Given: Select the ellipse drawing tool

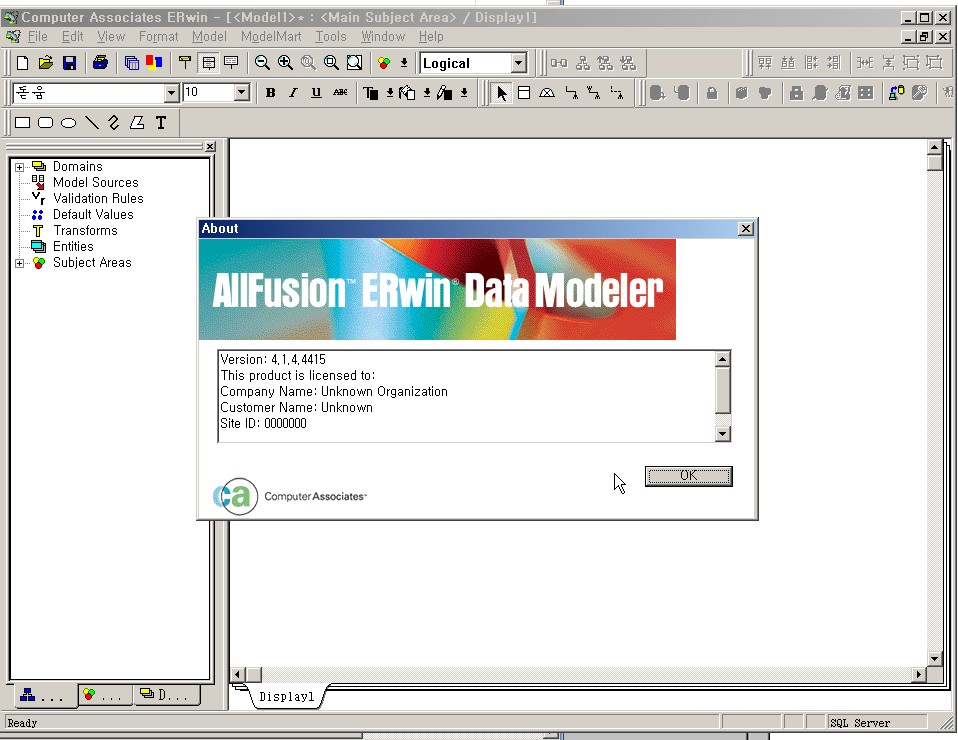Looking at the screenshot, I should coord(68,123).
